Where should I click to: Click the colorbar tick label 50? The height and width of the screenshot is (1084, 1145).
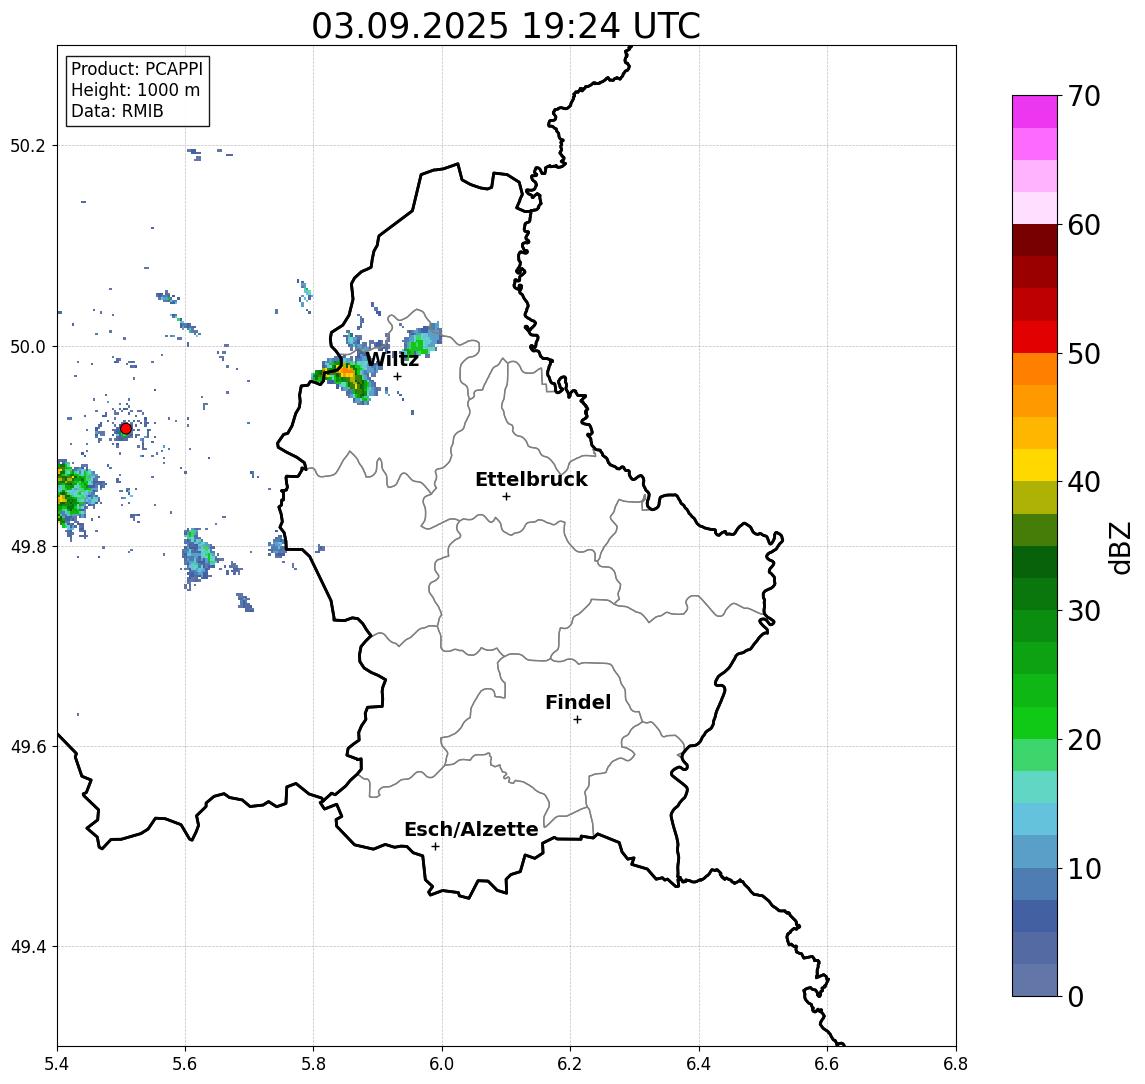pos(1084,354)
